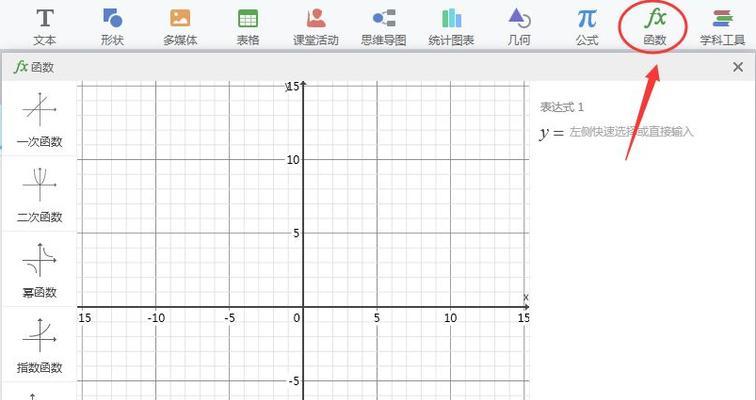Close the 函数 panel
This screenshot has width=756, height=400.
coord(738,67)
